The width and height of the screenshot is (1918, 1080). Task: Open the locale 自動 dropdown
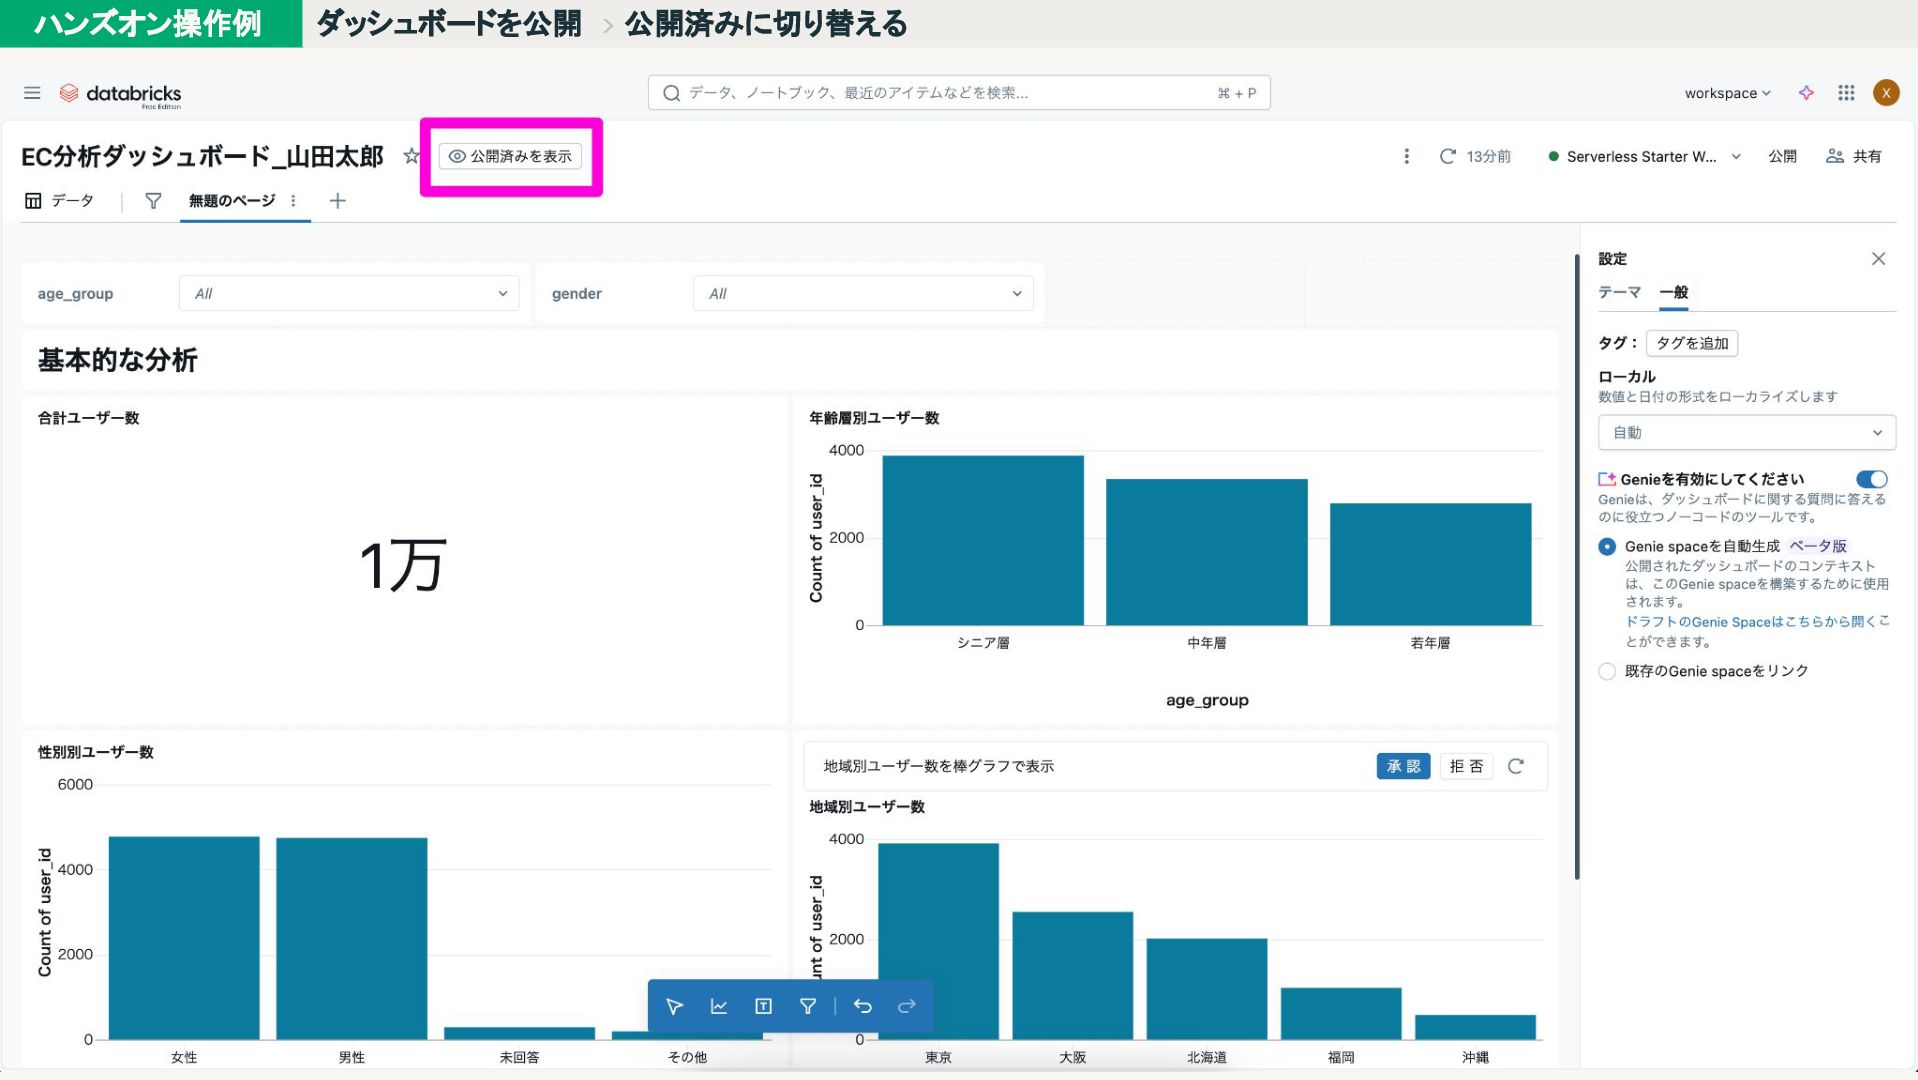point(1746,432)
